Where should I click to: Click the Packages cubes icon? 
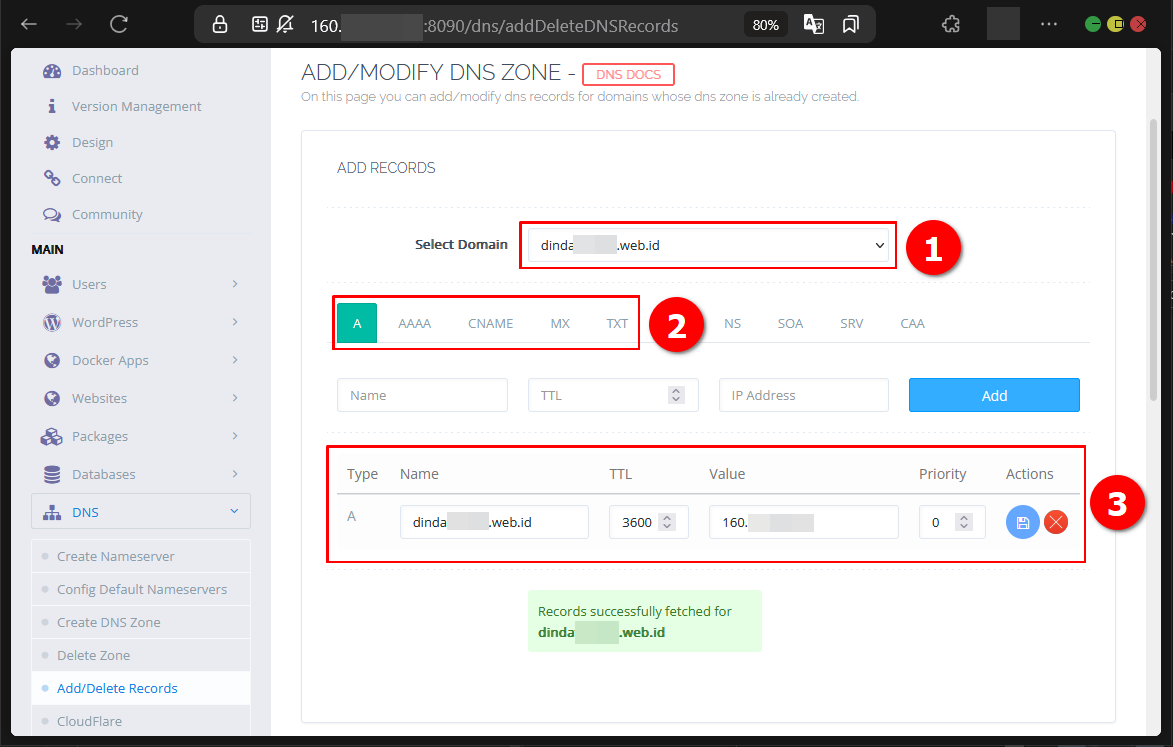(x=52, y=437)
